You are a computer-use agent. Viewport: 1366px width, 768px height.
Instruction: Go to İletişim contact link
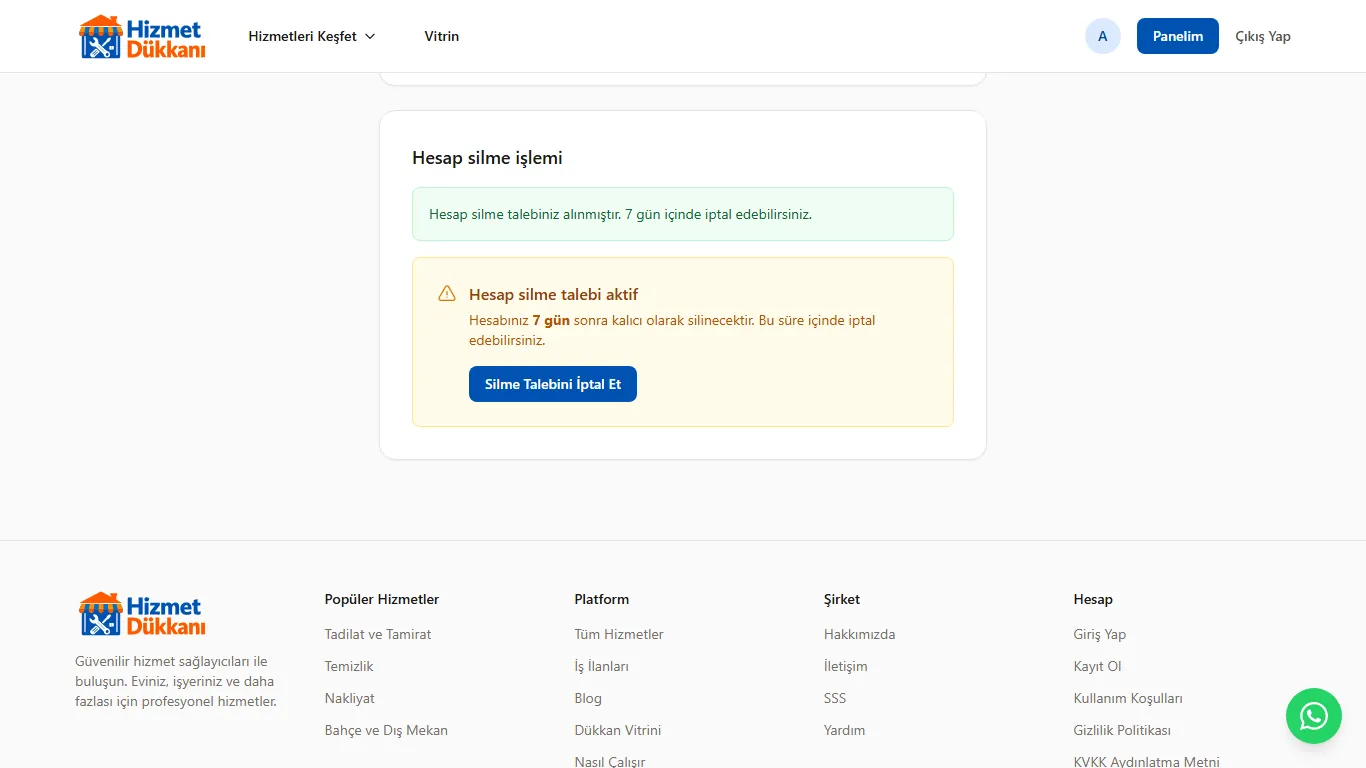tap(846, 666)
